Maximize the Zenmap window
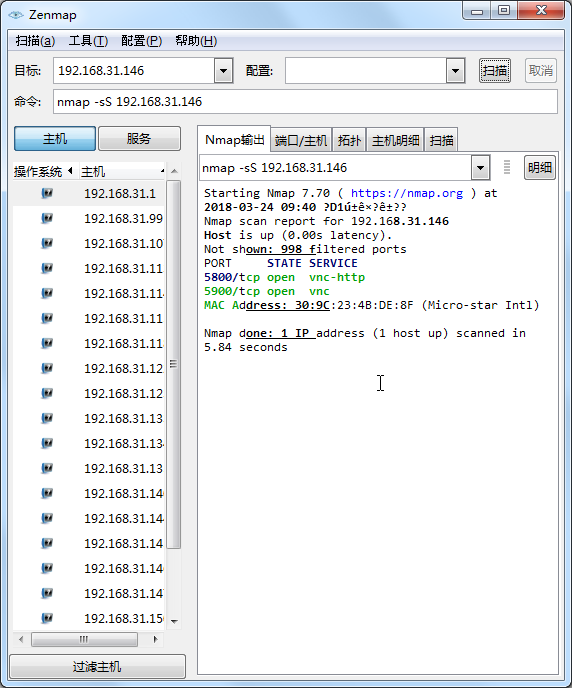 pos(504,11)
